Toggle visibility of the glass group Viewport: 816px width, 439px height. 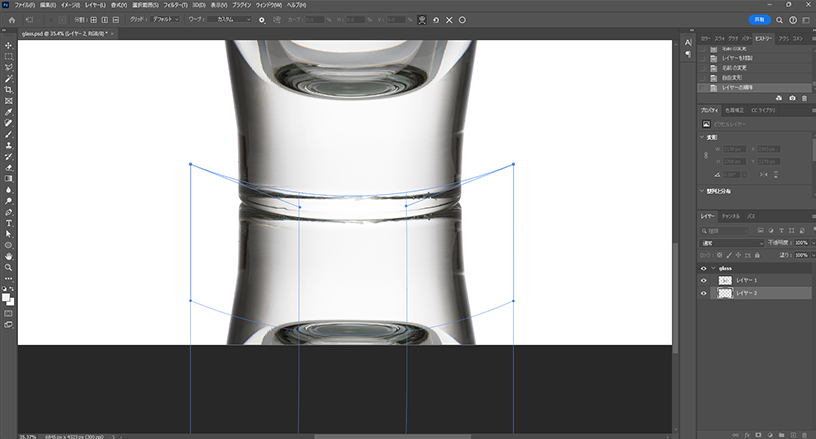click(x=704, y=268)
